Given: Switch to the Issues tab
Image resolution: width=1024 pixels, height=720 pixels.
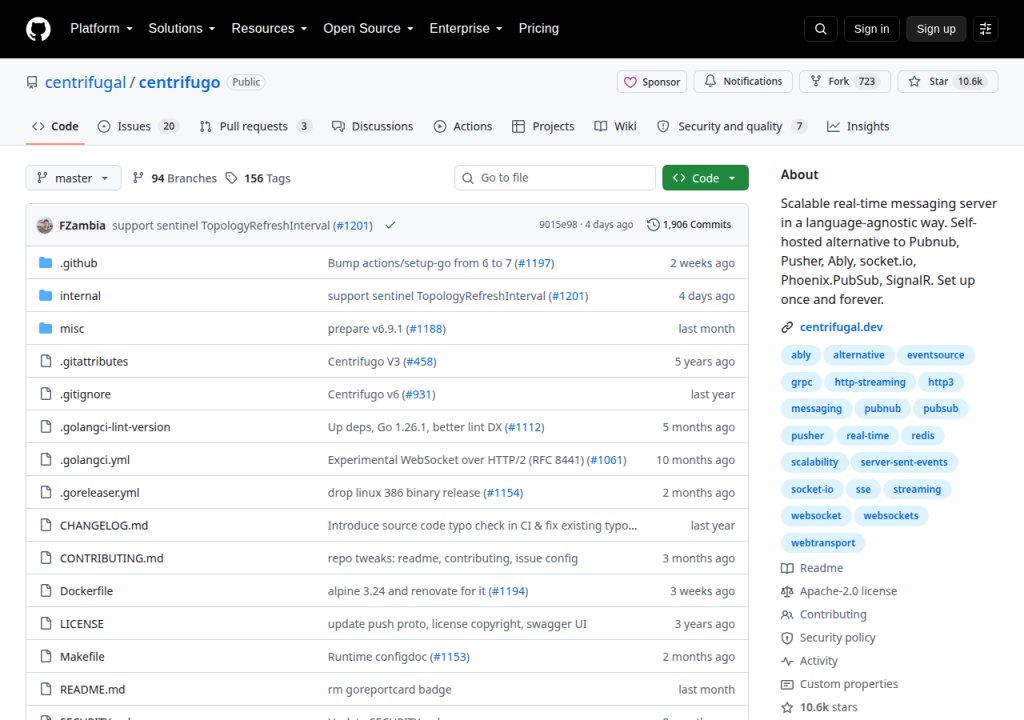Looking at the screenshot, I should [138, 127].
